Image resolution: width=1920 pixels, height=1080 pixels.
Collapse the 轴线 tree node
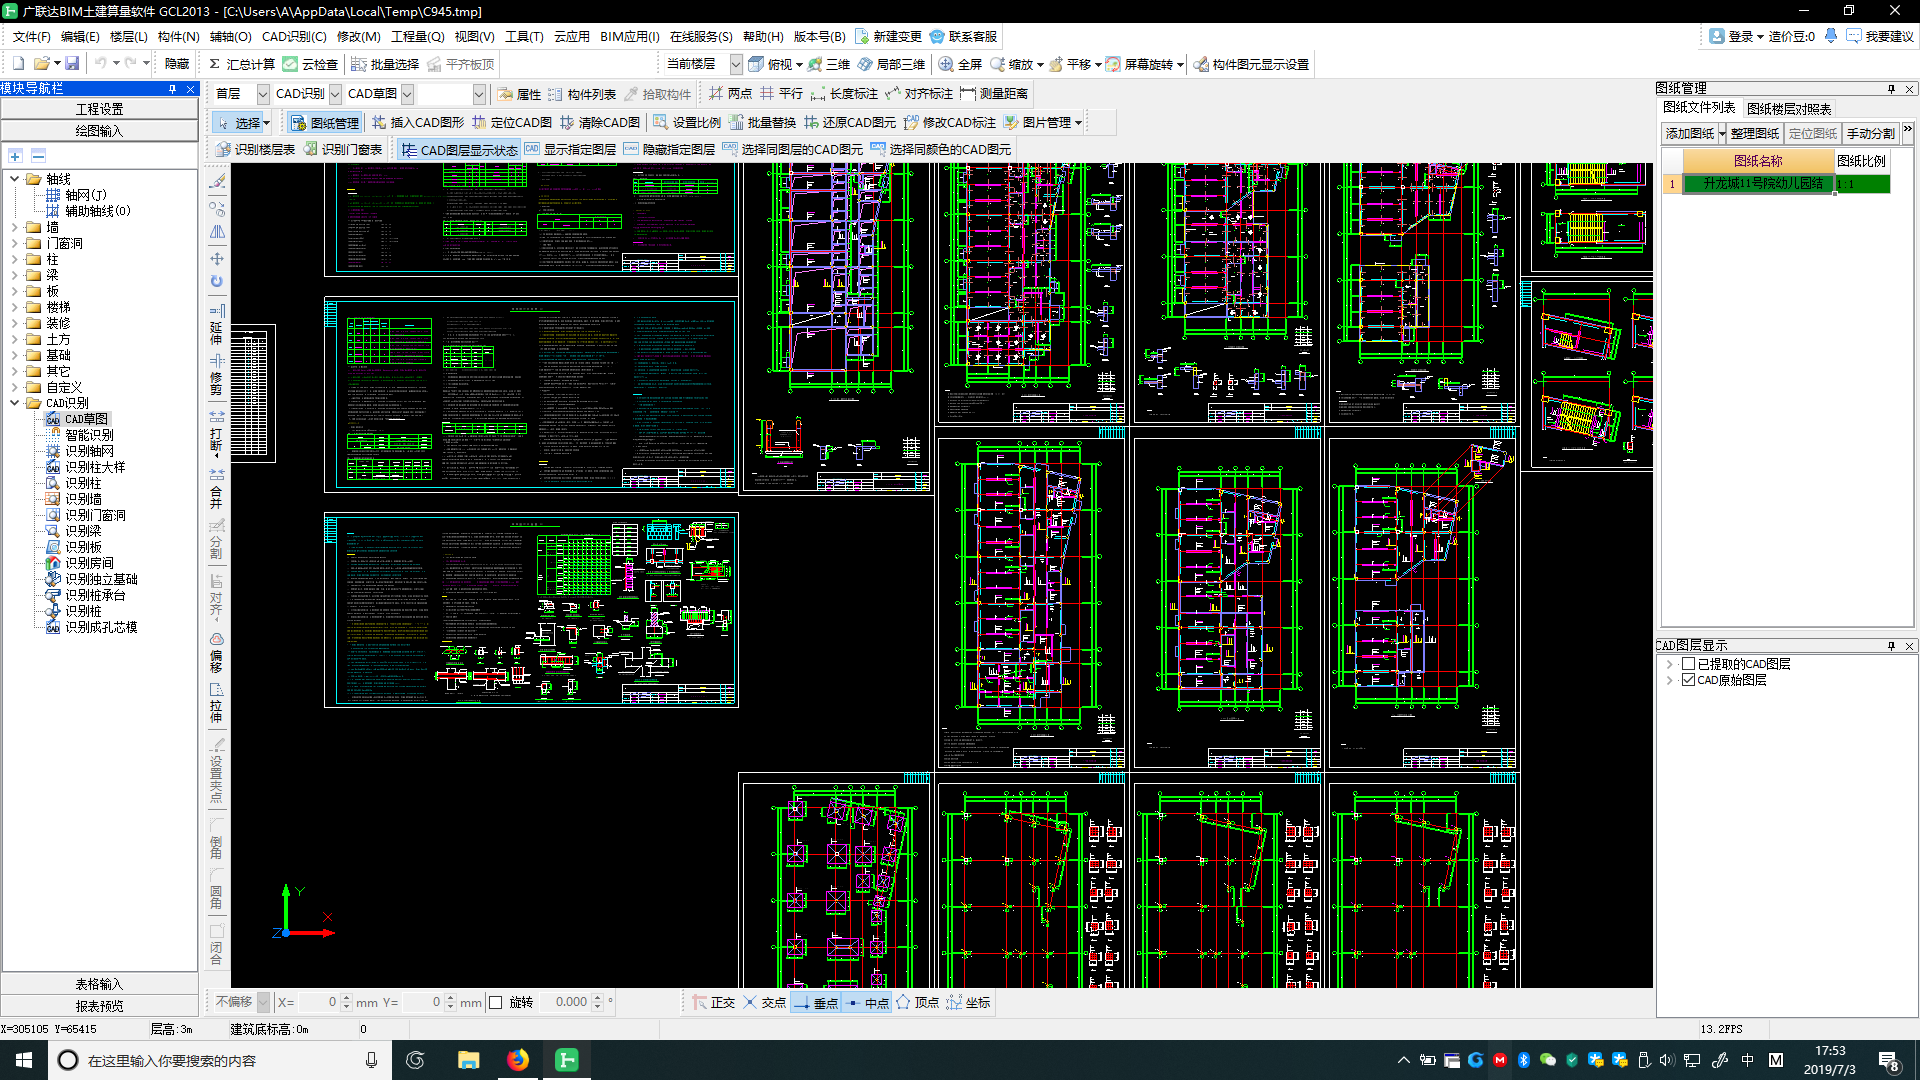pyautogui.click(x=14, y=179)
